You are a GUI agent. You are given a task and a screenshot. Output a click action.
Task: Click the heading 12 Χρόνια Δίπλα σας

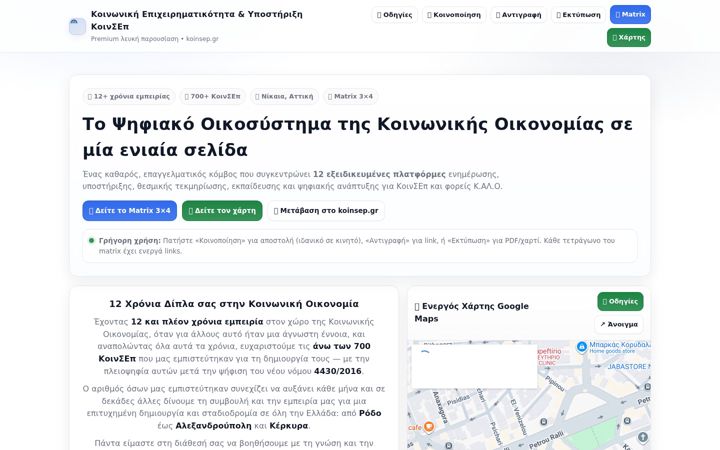tap(234, 304)
